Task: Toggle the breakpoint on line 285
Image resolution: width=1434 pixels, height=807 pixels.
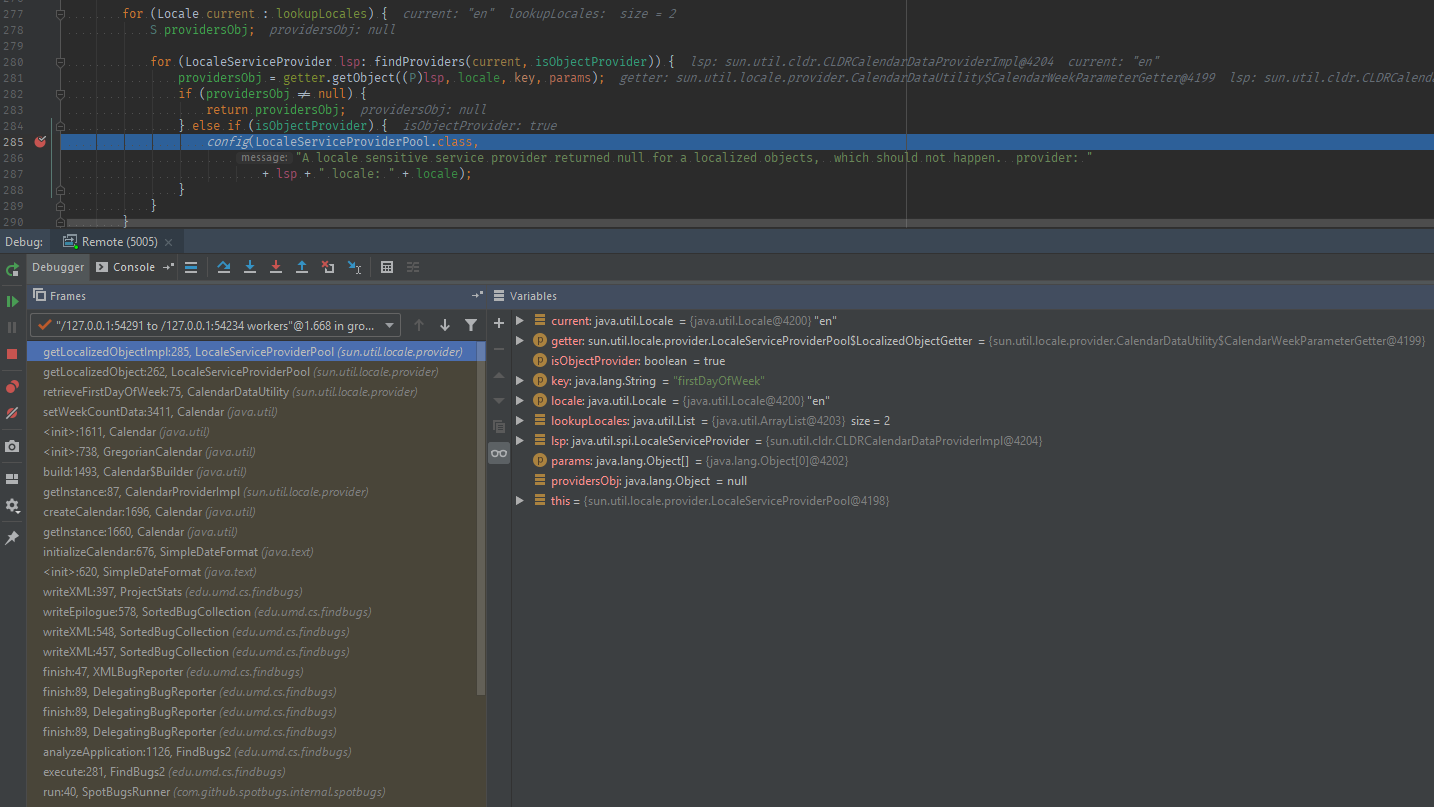Action: (x=39, y=142)
